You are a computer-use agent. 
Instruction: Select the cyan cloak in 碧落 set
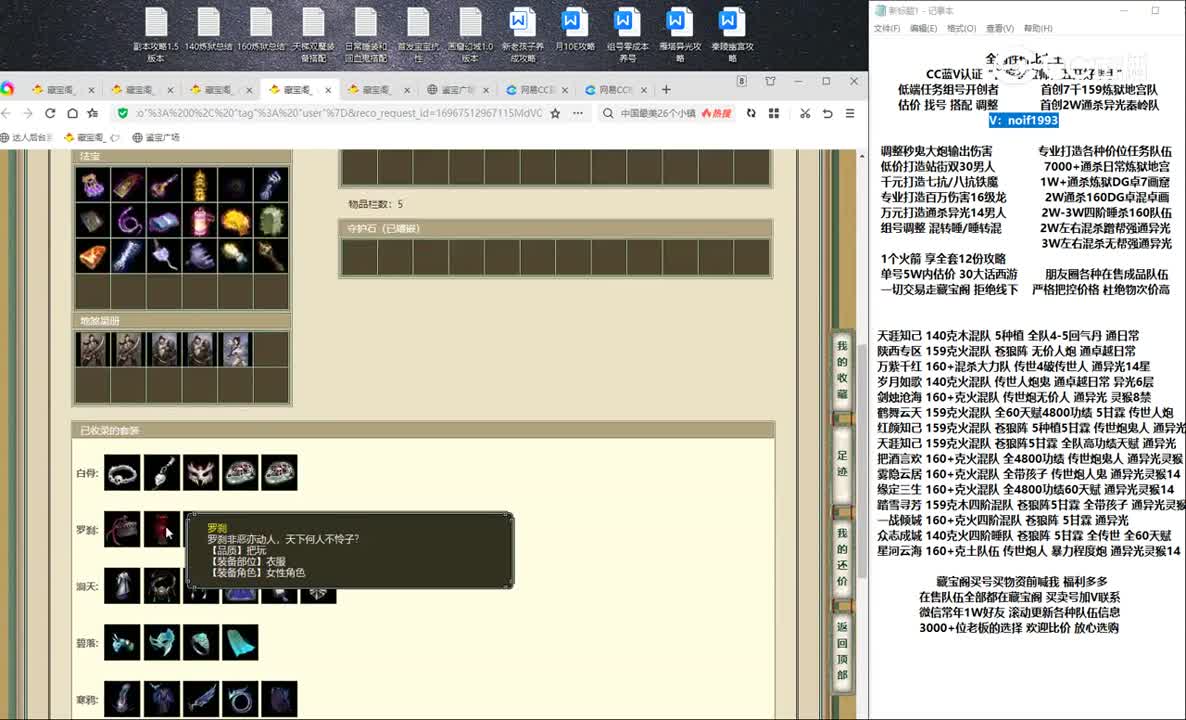pos(240,642)
